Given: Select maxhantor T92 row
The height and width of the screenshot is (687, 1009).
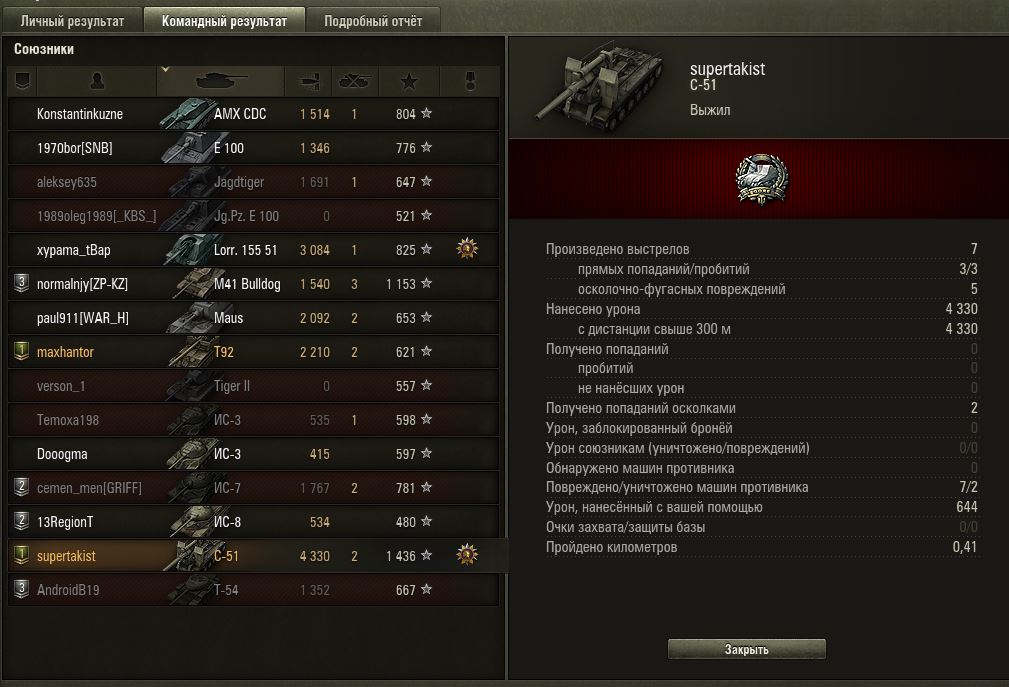Looking at the screenshot, I should click(254, 352).
